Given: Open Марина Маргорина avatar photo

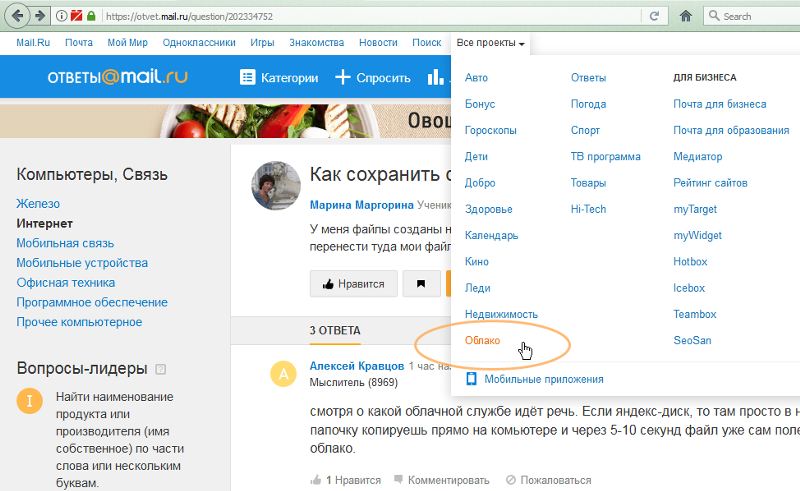Looking at the screenshot, I should point(276,186).
